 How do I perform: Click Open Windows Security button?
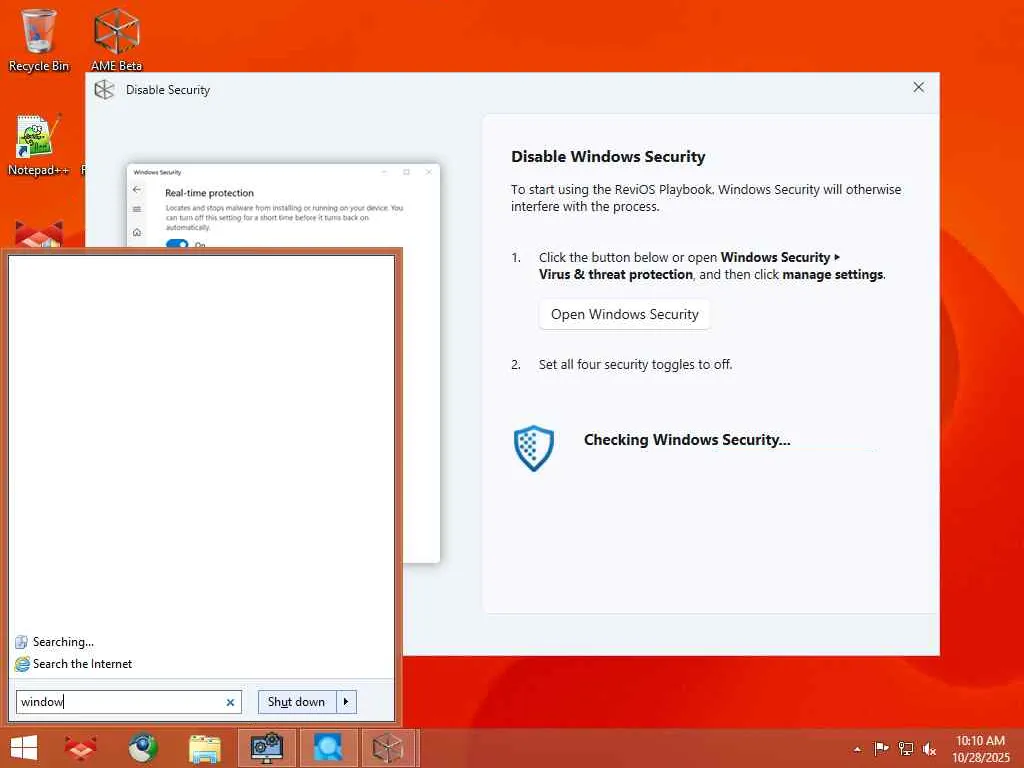[x=624, y=314]
